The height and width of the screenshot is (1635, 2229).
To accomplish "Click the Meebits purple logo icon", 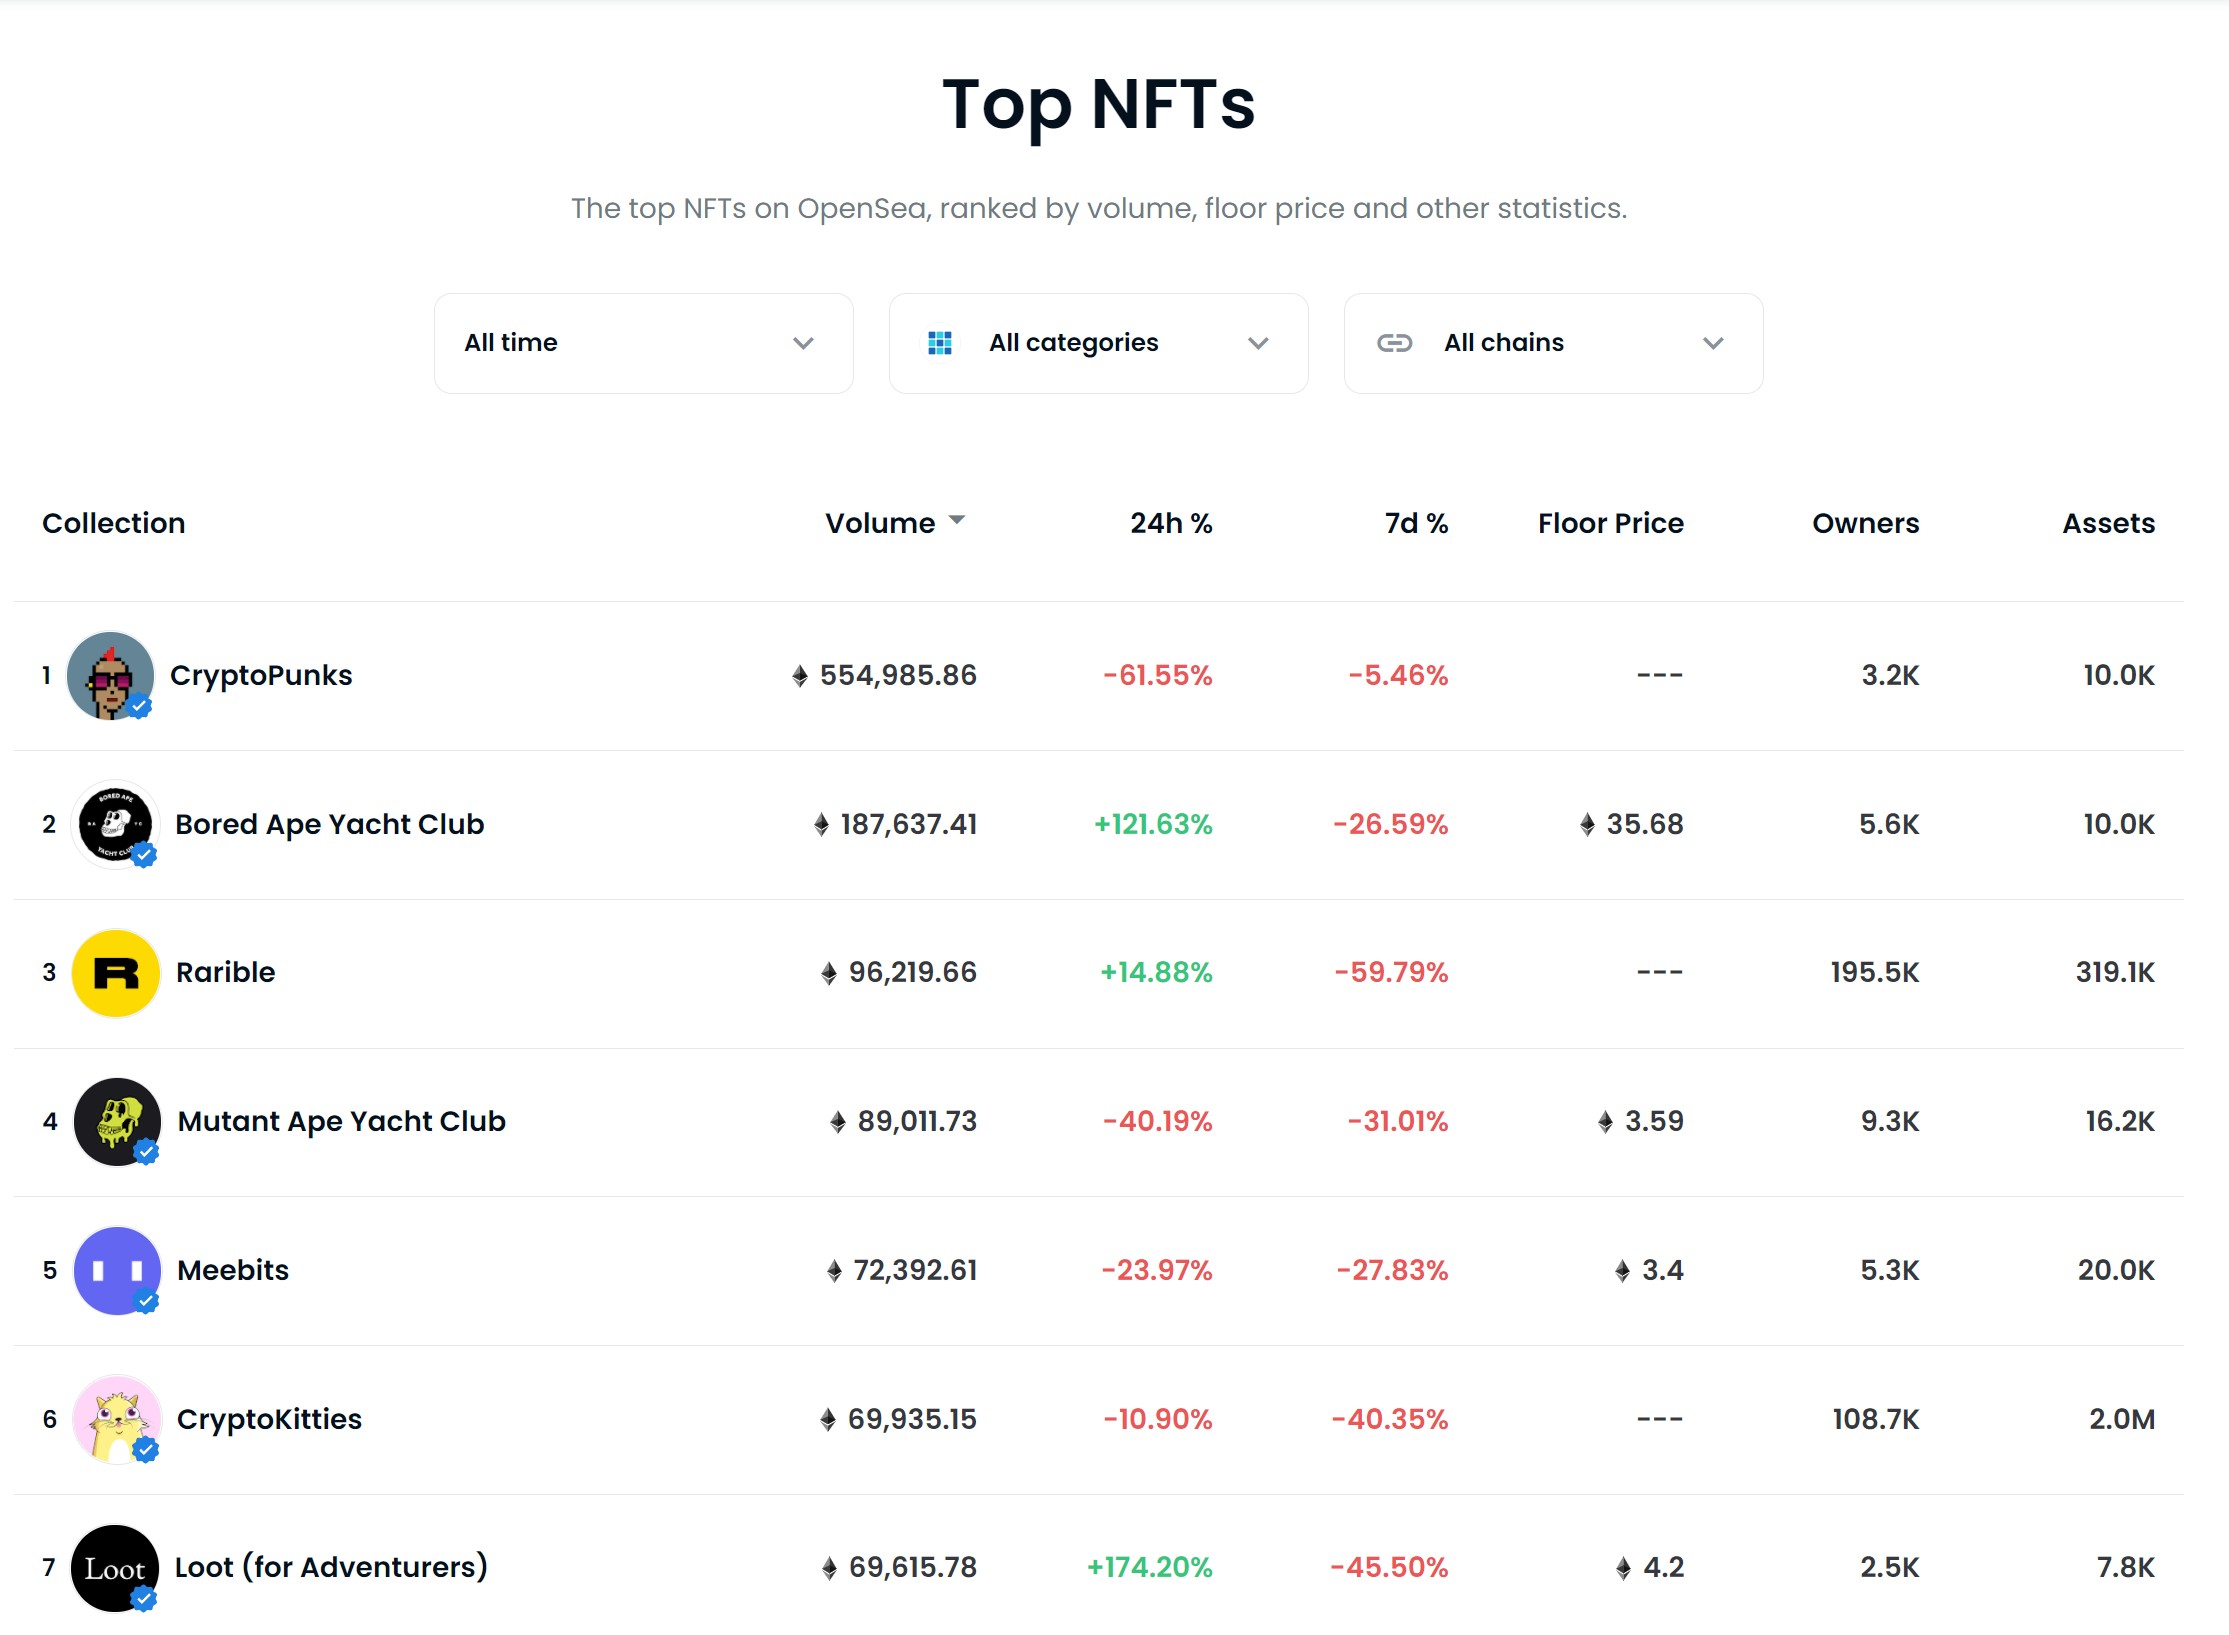I will pos(117,1270).
